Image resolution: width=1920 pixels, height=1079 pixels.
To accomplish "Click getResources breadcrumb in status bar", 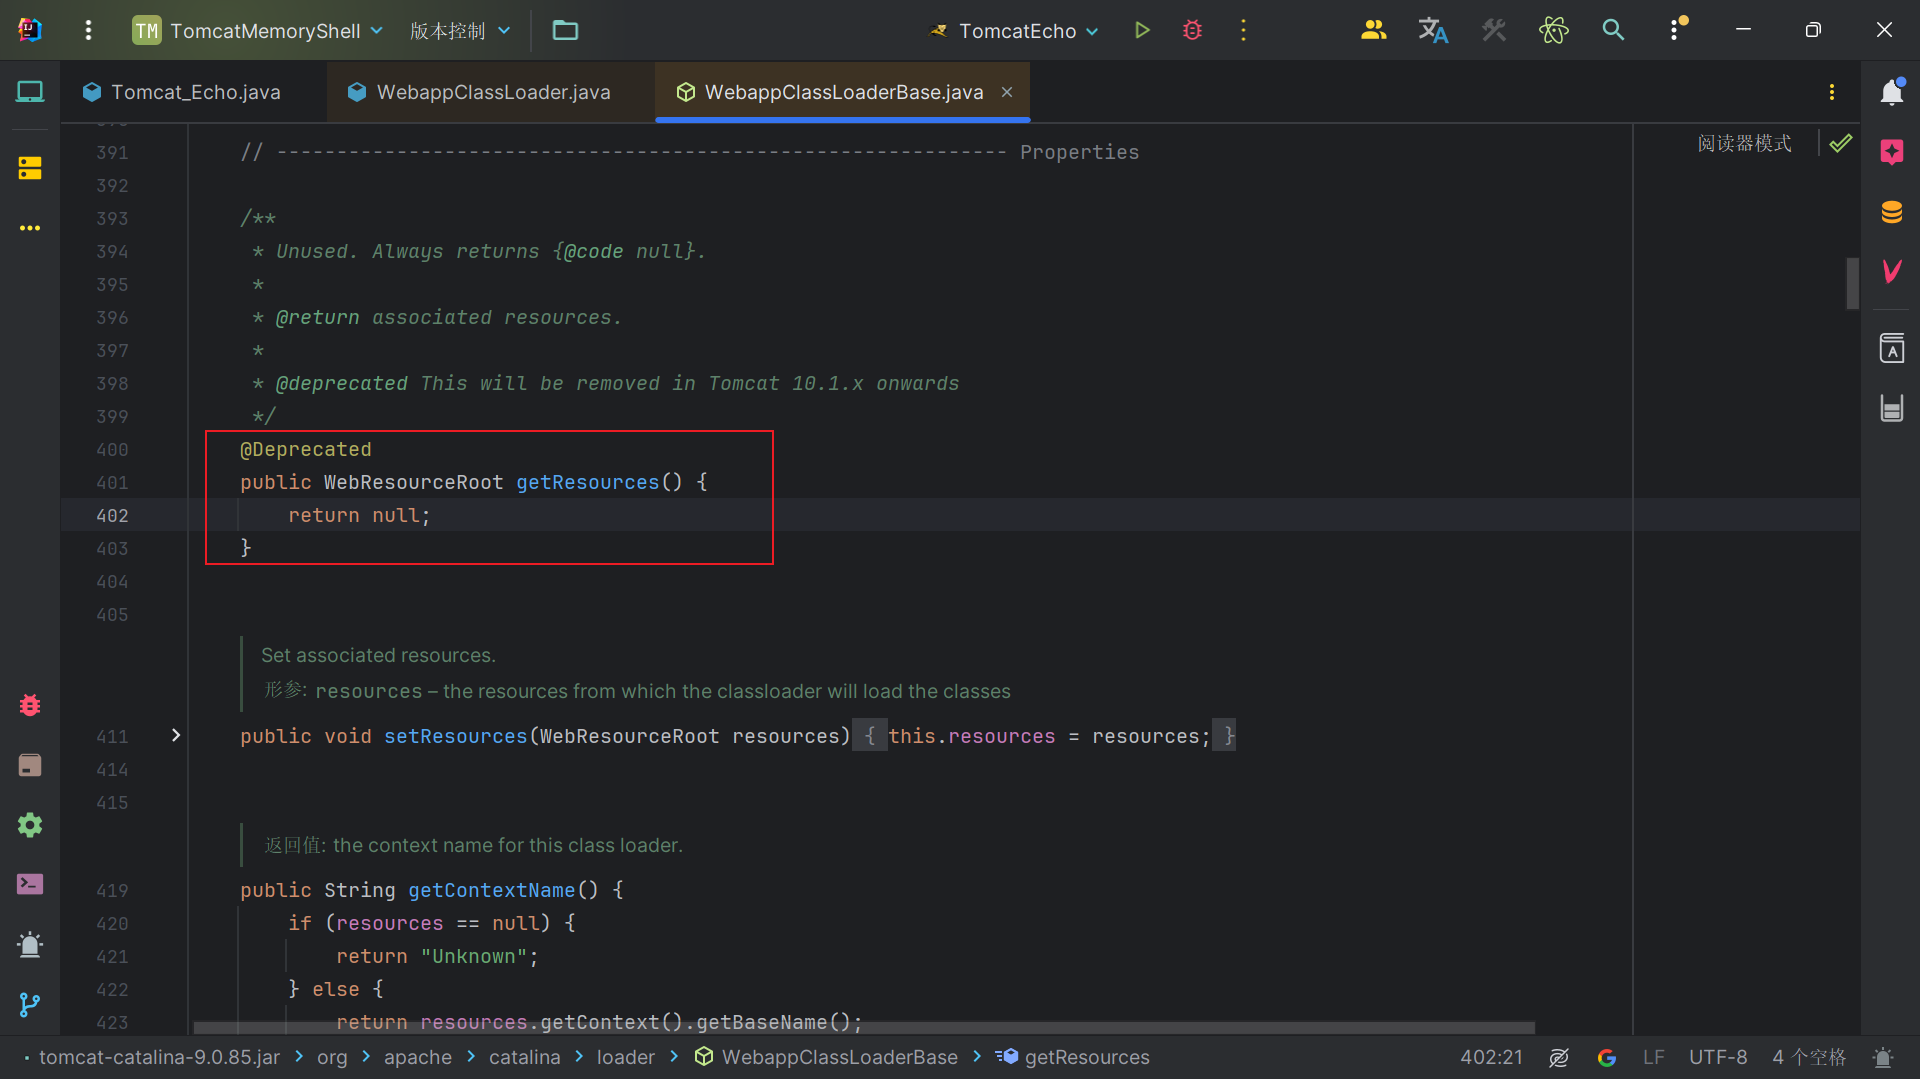I will 1073,1057.
